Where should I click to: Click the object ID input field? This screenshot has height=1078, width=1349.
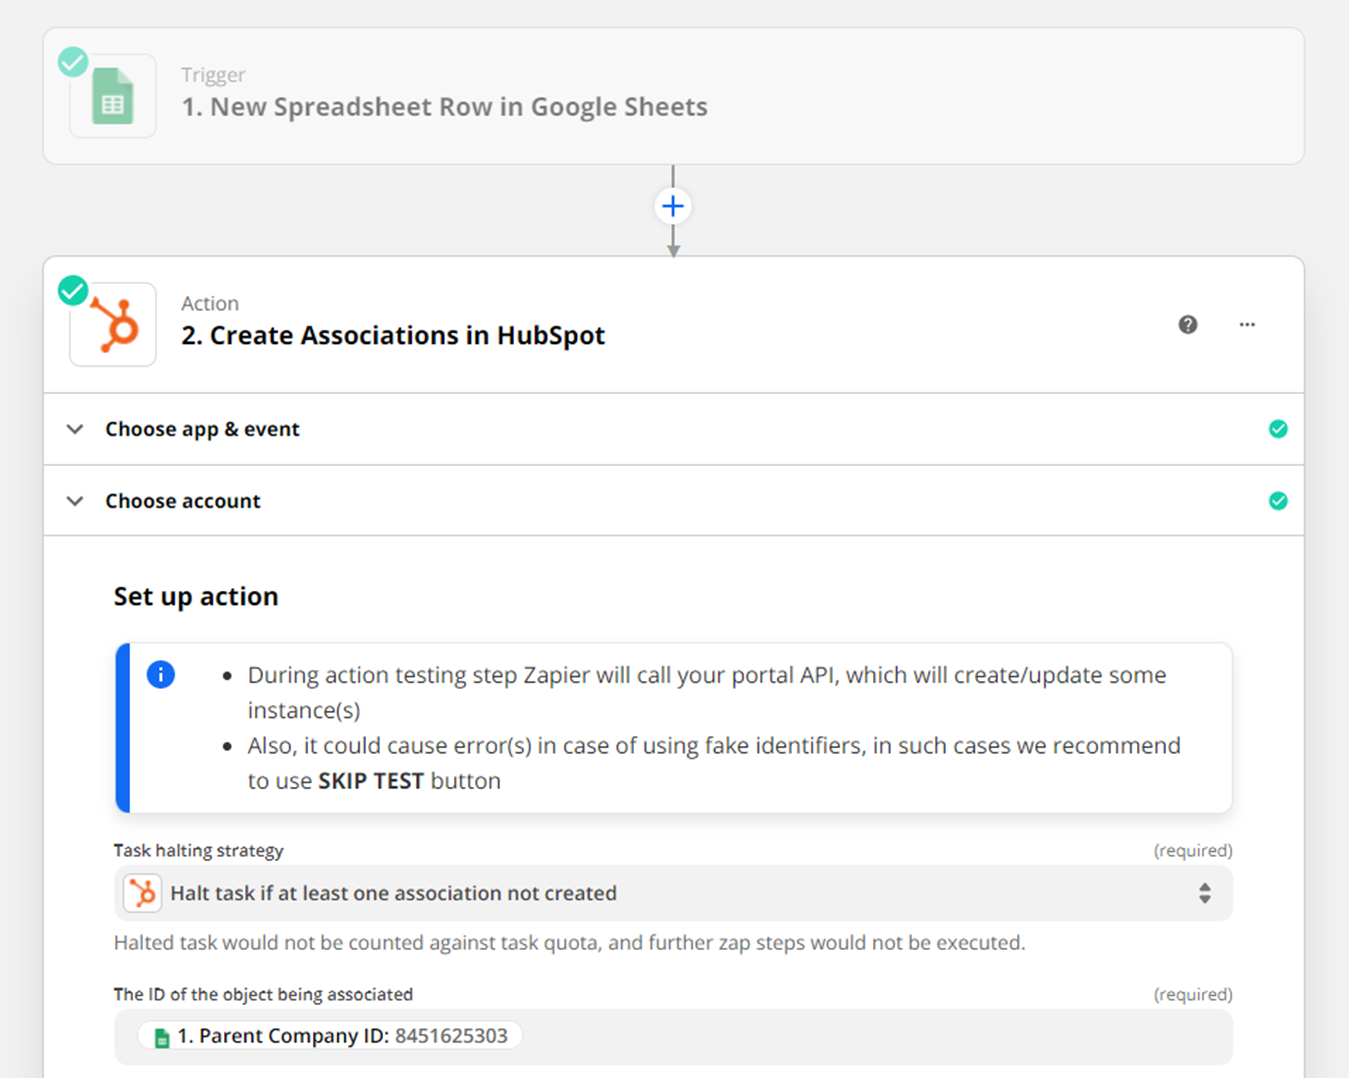(673, 1036)
